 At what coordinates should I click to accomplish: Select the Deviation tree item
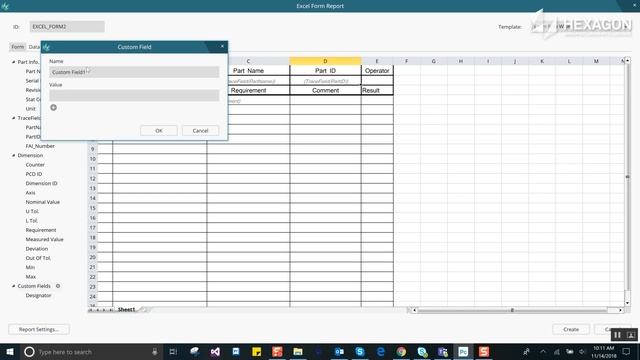pyautogui.click(x=37, y=249)
